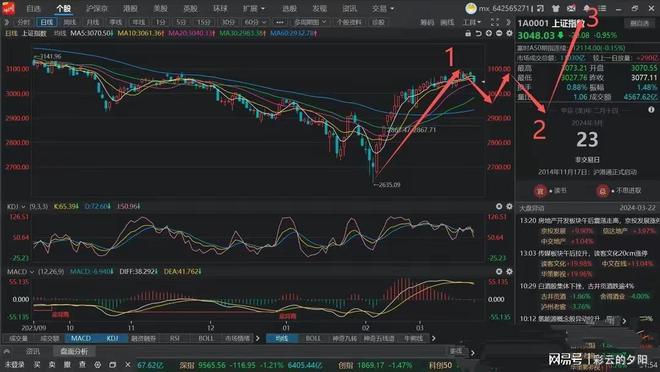This screenshot has height=372, width=660.
Task: Open the RSI indicator tab
Action: pos(174,338)
